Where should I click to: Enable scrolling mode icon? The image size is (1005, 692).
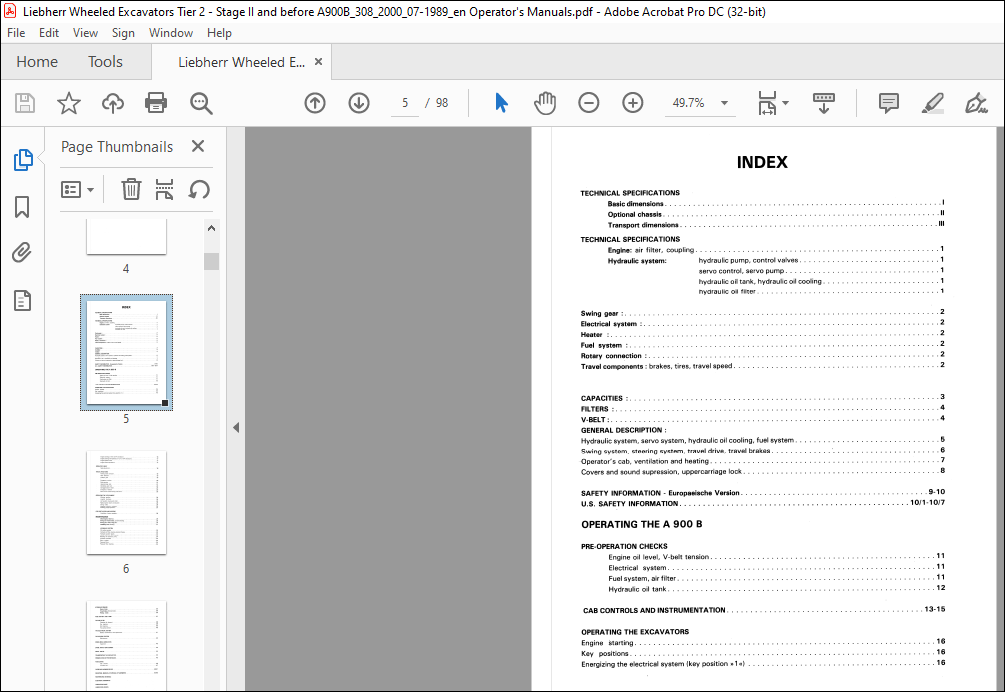(x=824, y=103)
